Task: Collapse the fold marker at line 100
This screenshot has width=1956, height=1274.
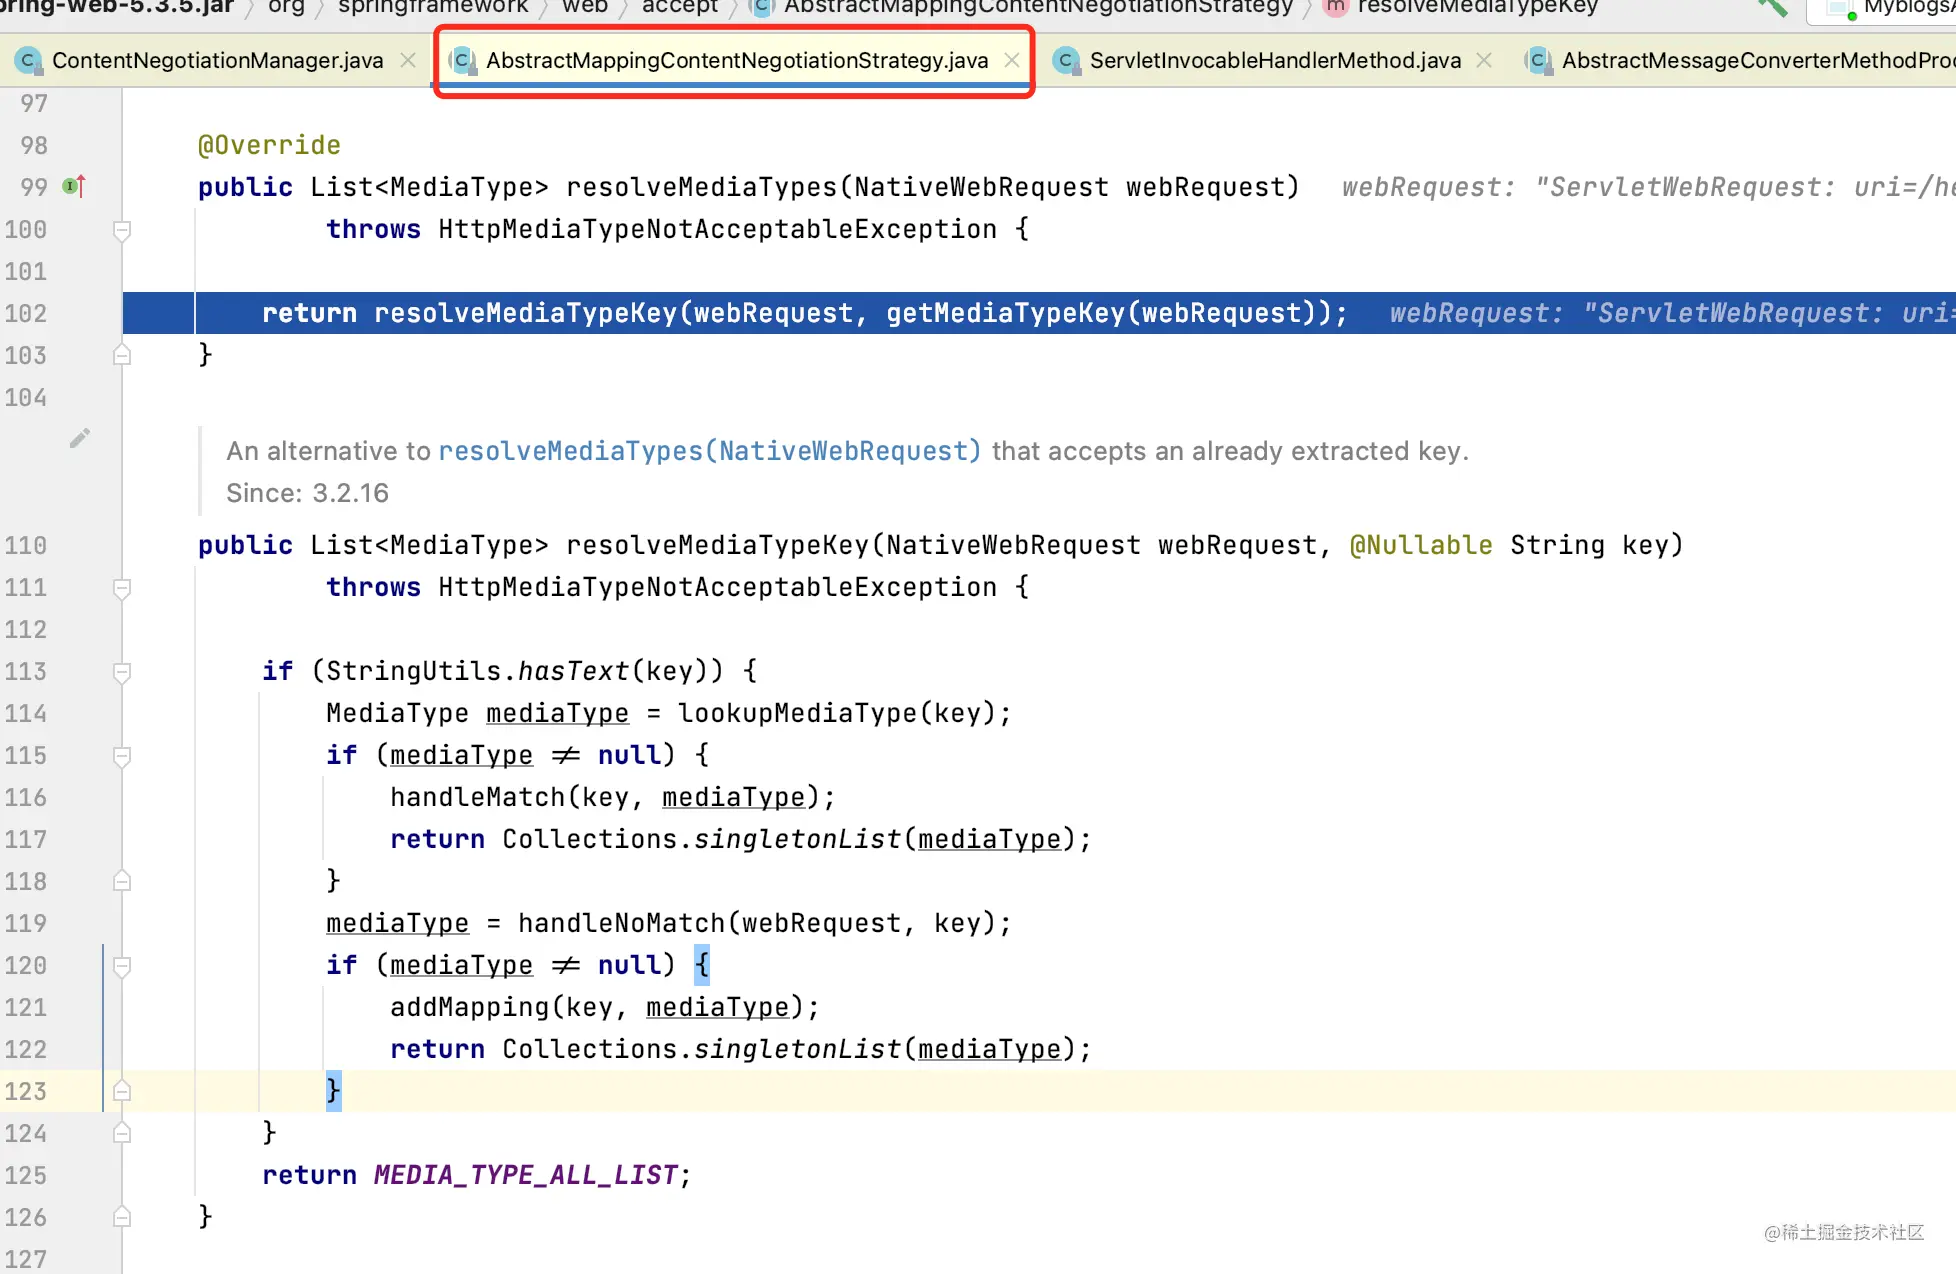Action: coord(122,230)
